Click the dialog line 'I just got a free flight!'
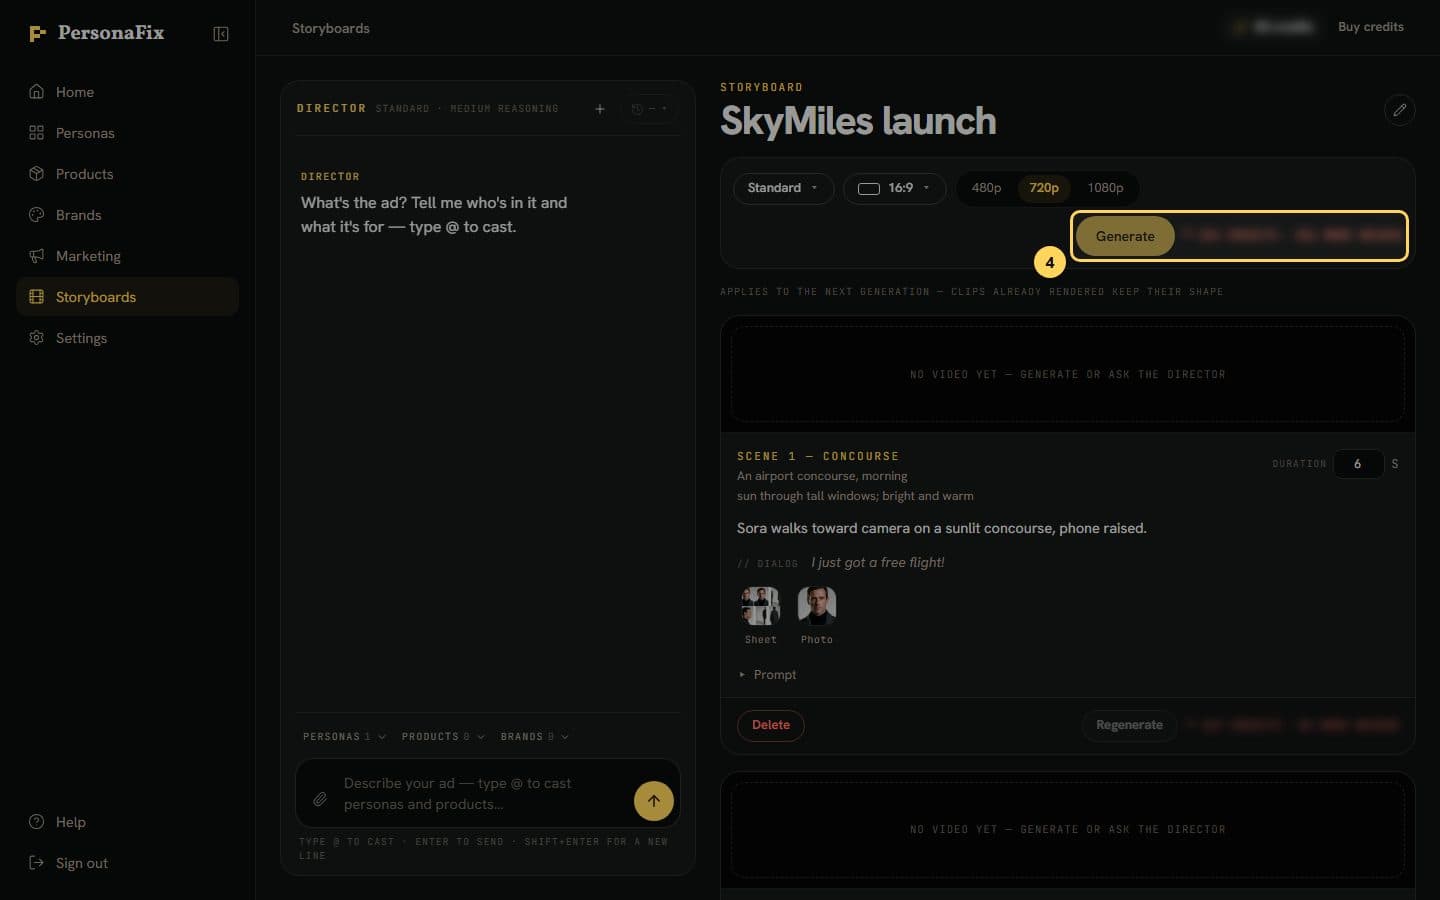Image resolution: width=1440 pixels, height=900 pixels. click(x=877, y=563)
